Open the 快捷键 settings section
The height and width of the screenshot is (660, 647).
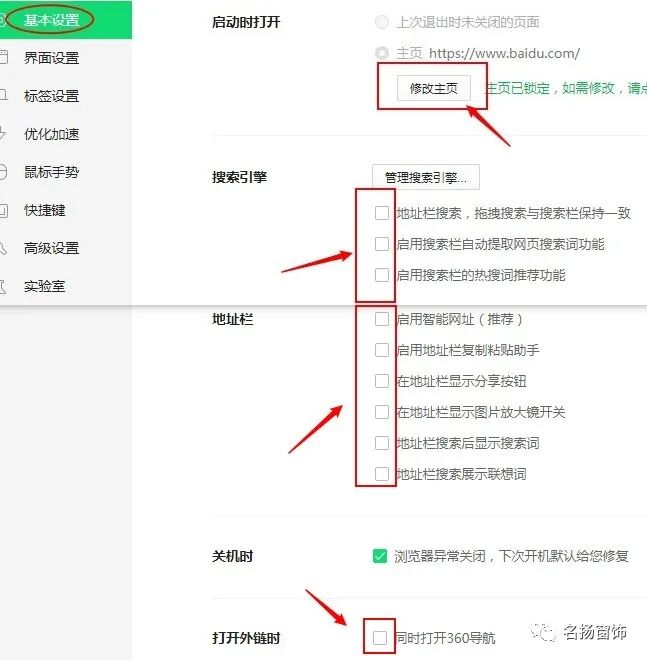coord(45,210)
